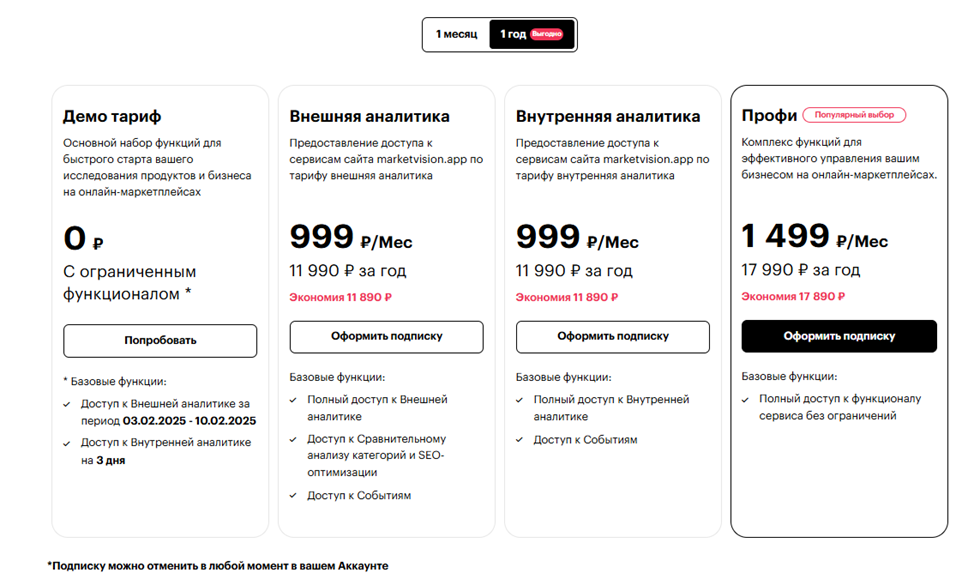This screenshot has height=585, width=974.
Task: Click the Популярный выбор badge
Action: click(x=854, y=115)
